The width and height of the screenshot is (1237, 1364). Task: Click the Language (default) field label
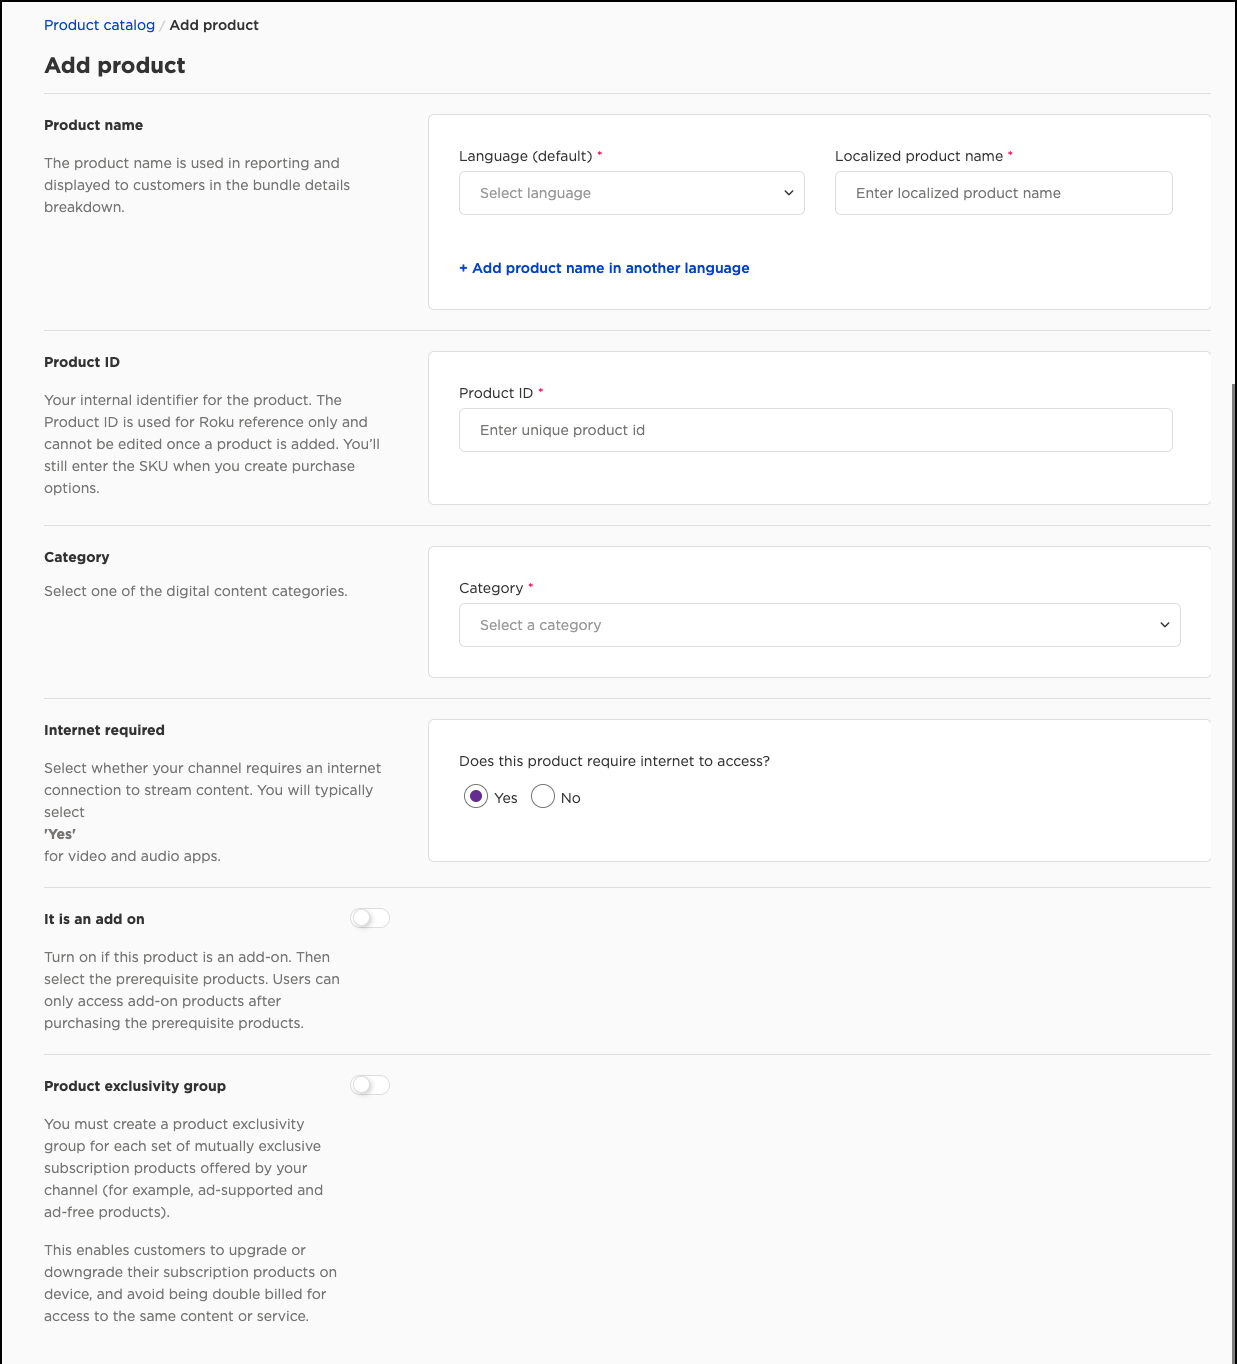click(x=525, y=156)
